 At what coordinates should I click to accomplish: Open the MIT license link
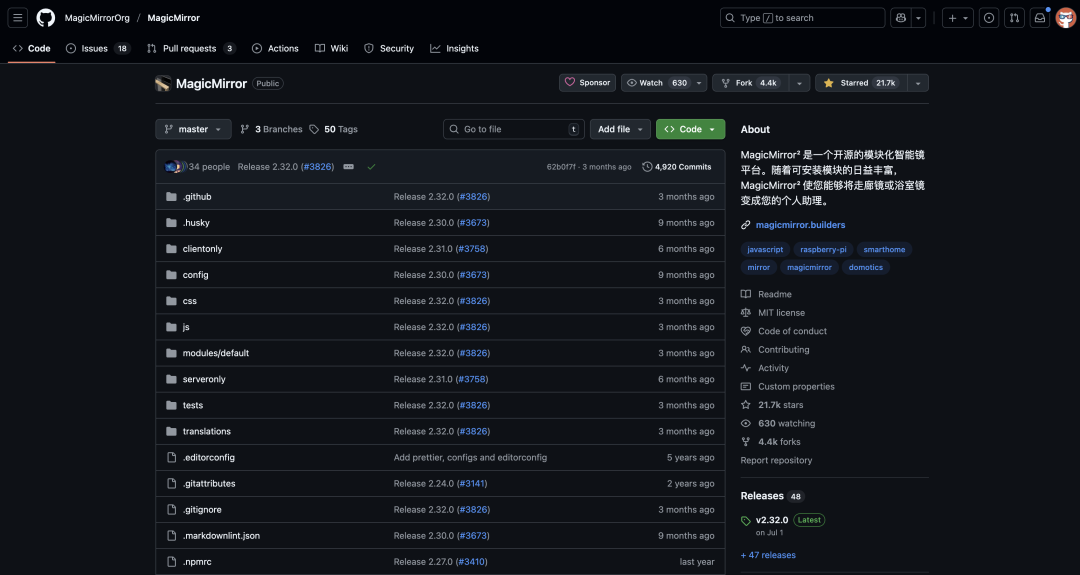click(781, 313)
